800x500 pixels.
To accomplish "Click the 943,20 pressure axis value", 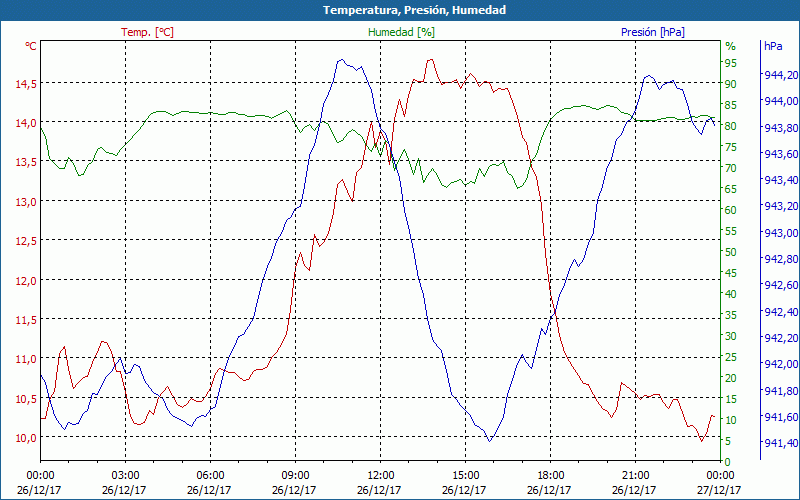I will pyautogui.click(x=781, y=206).
